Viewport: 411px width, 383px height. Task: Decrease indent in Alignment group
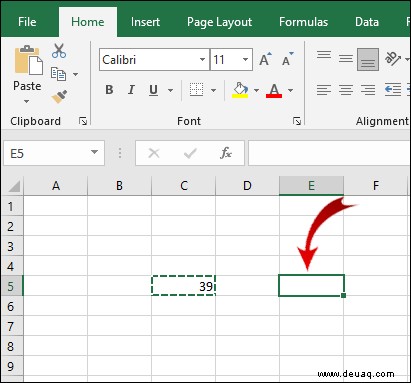(393, 90)
